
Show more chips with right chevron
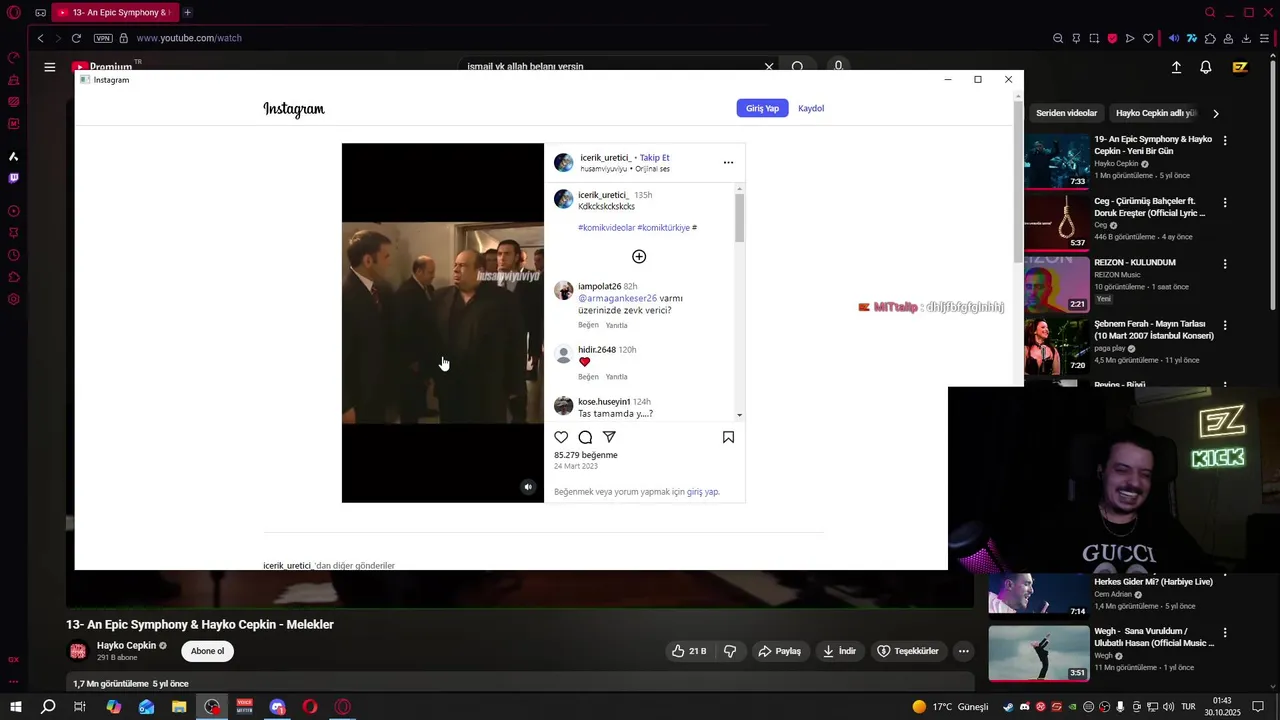coord(1216,113)
